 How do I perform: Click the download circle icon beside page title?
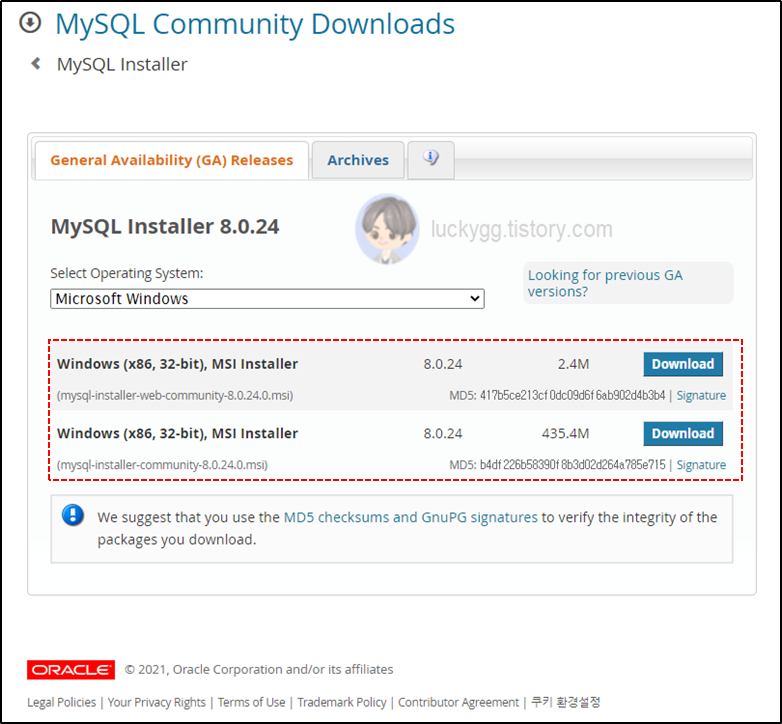click(30, 23)
